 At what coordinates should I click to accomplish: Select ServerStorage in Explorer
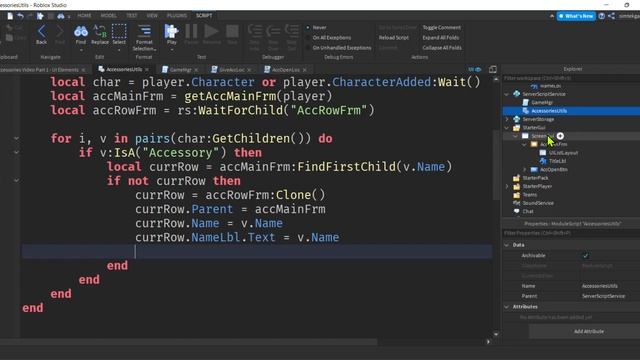[538, 119]
